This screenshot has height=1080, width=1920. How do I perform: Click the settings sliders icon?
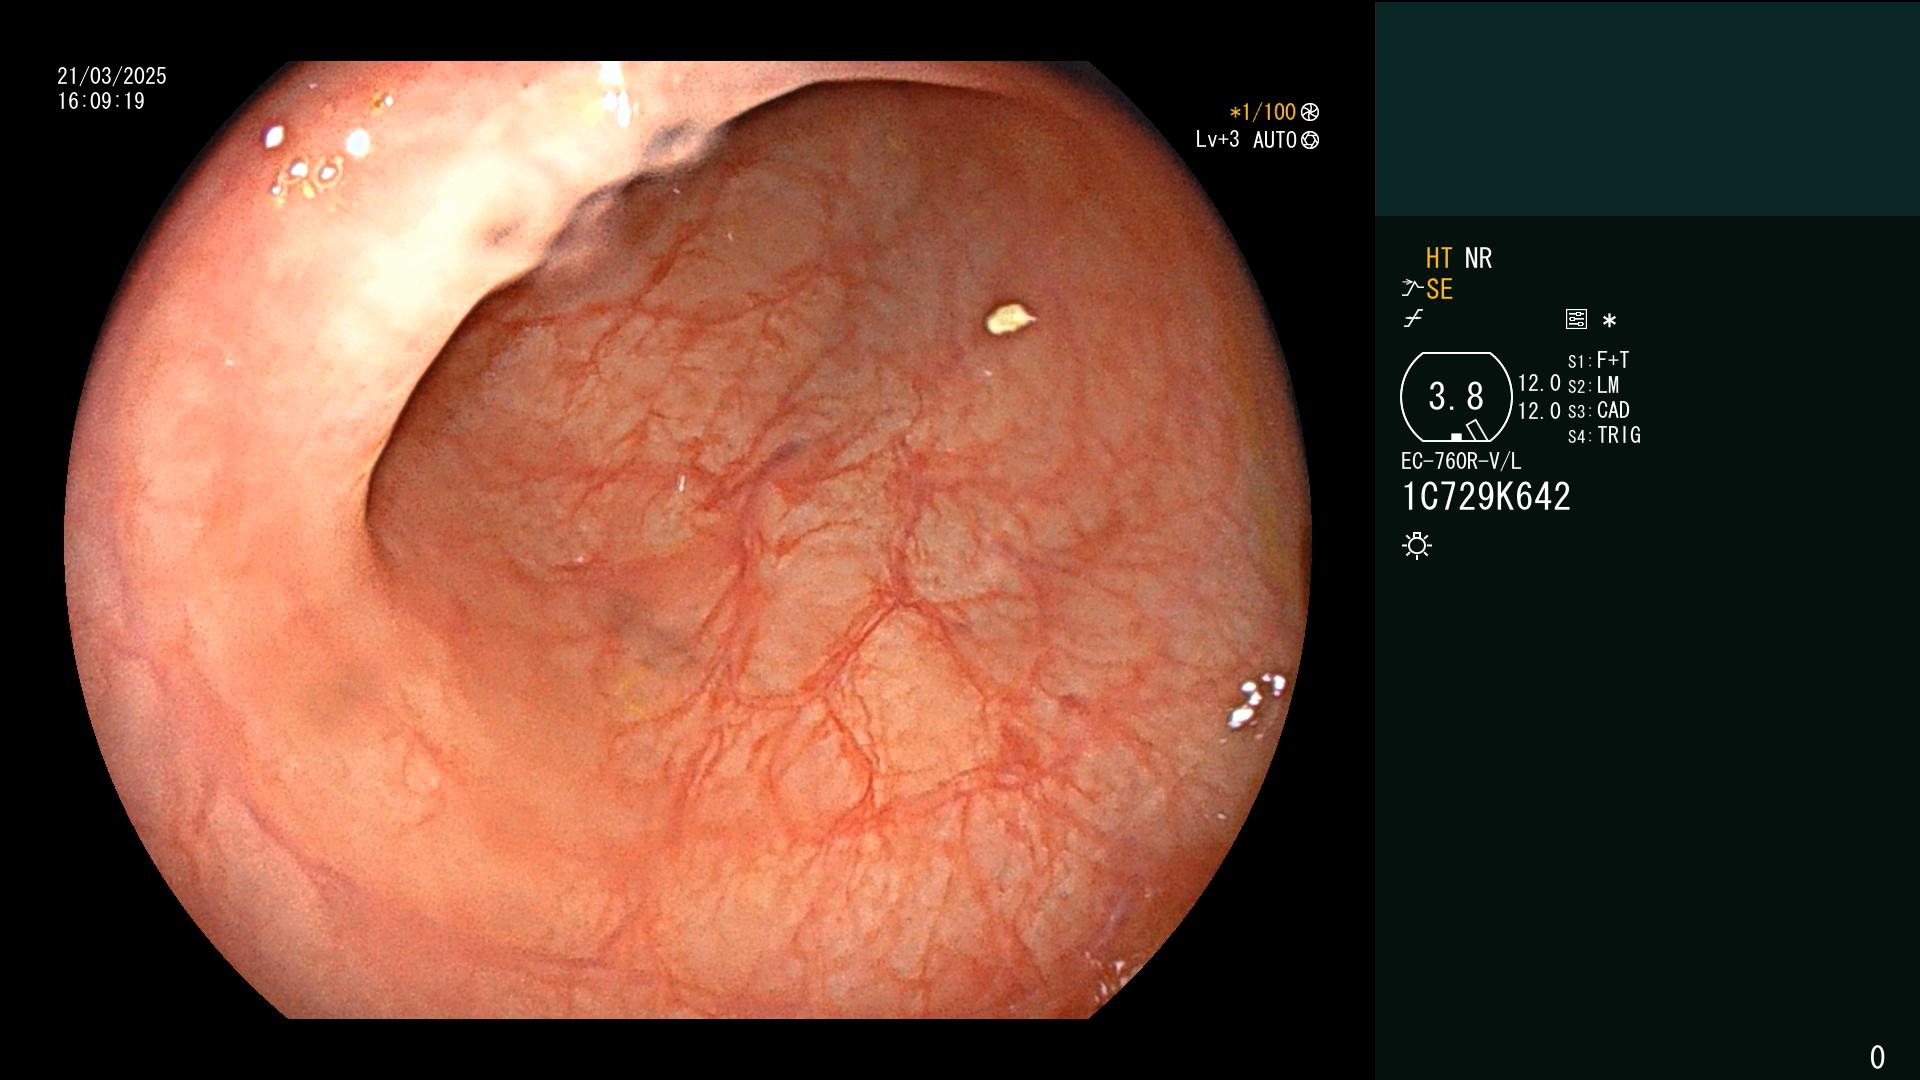1576,319
